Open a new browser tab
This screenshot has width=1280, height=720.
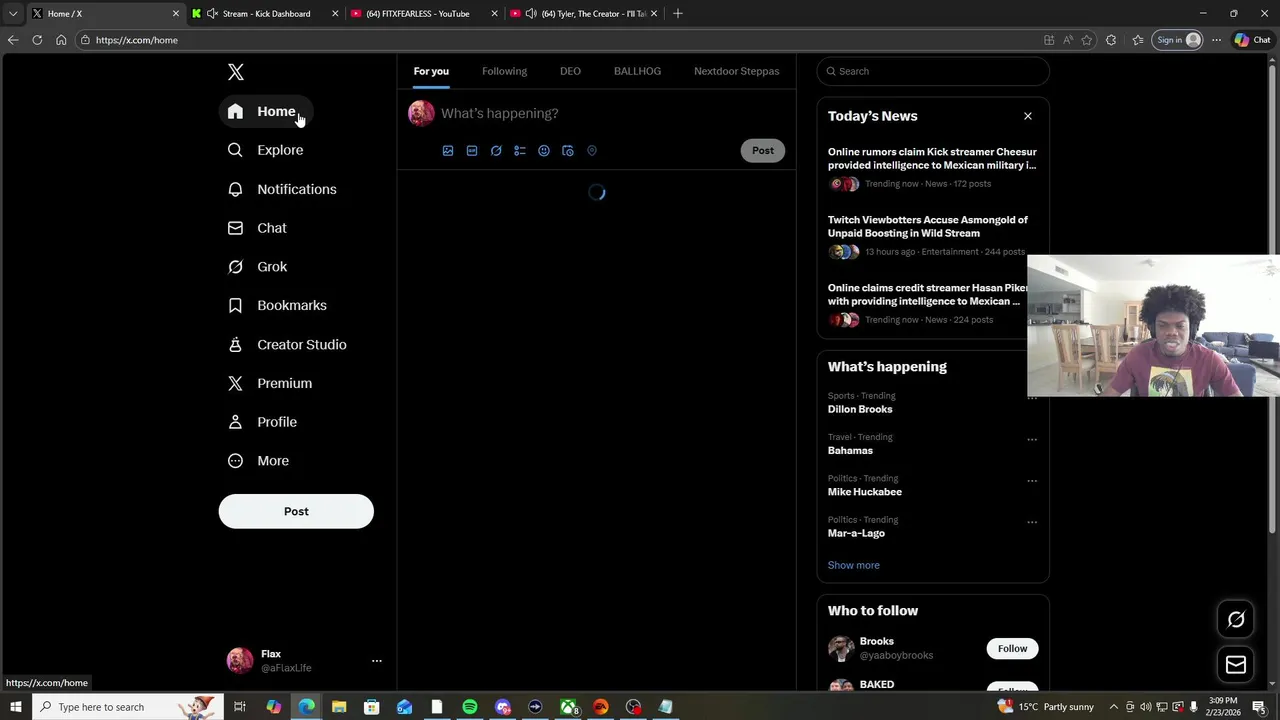(x=678, y=13)
